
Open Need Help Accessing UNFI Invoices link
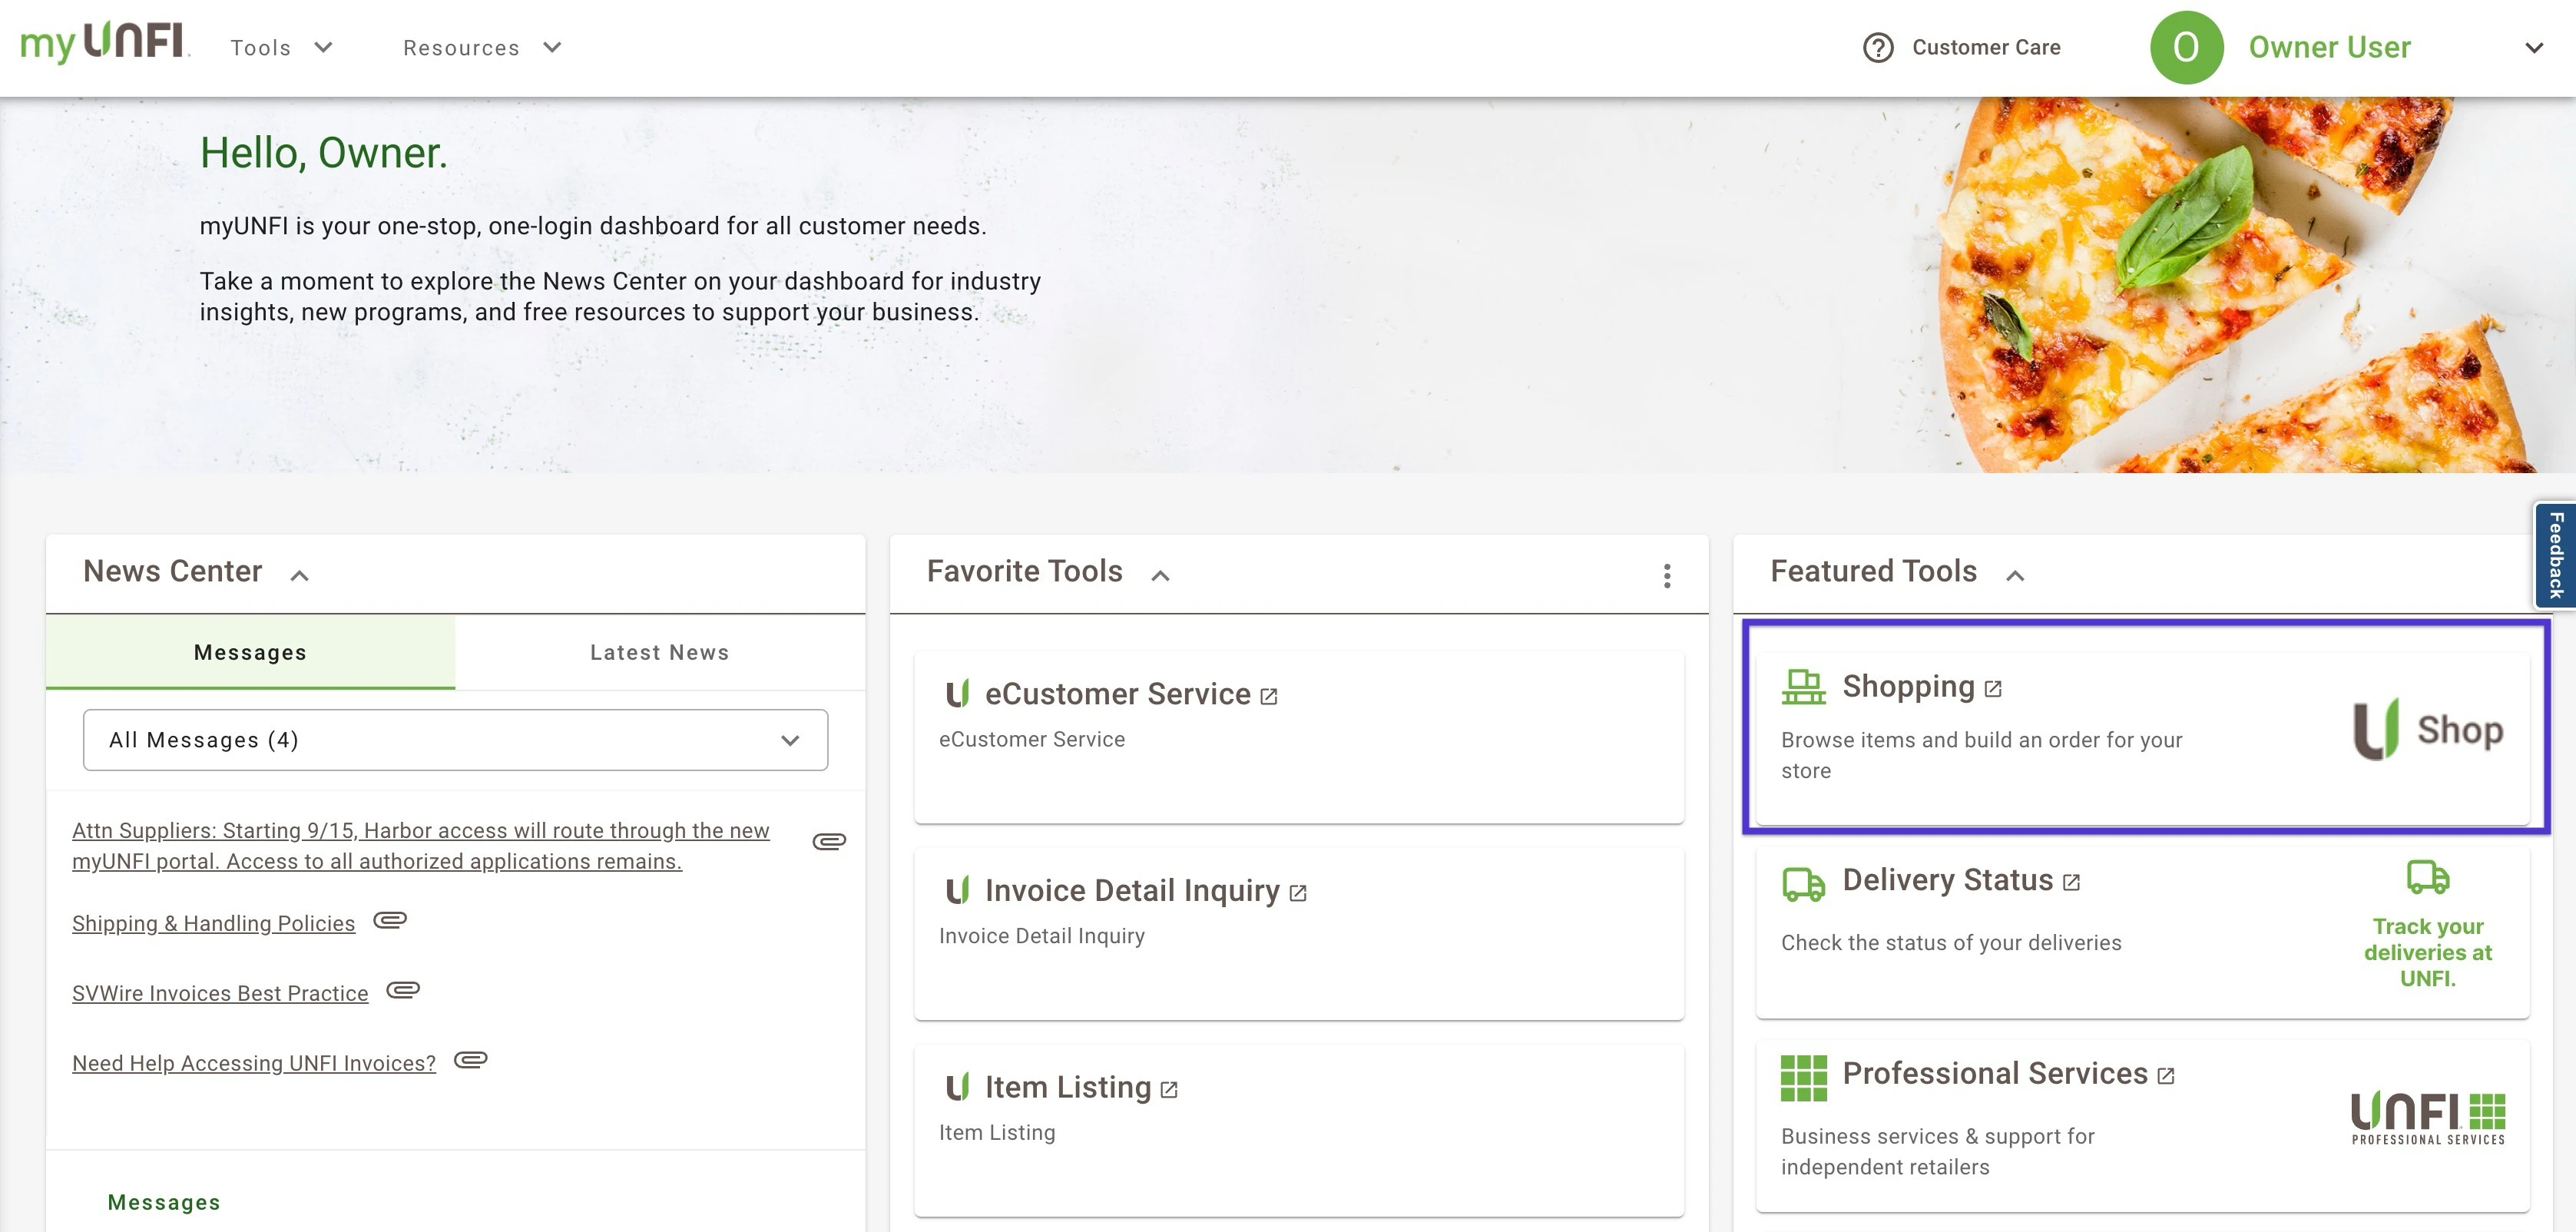pos(254,1063)
